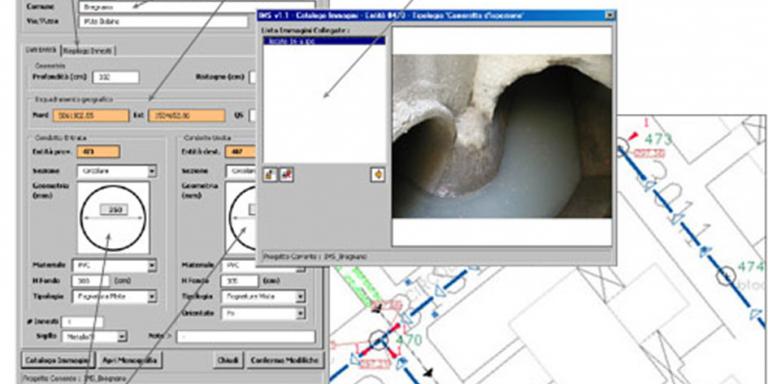Click the Chiudi button

(228, 360)
